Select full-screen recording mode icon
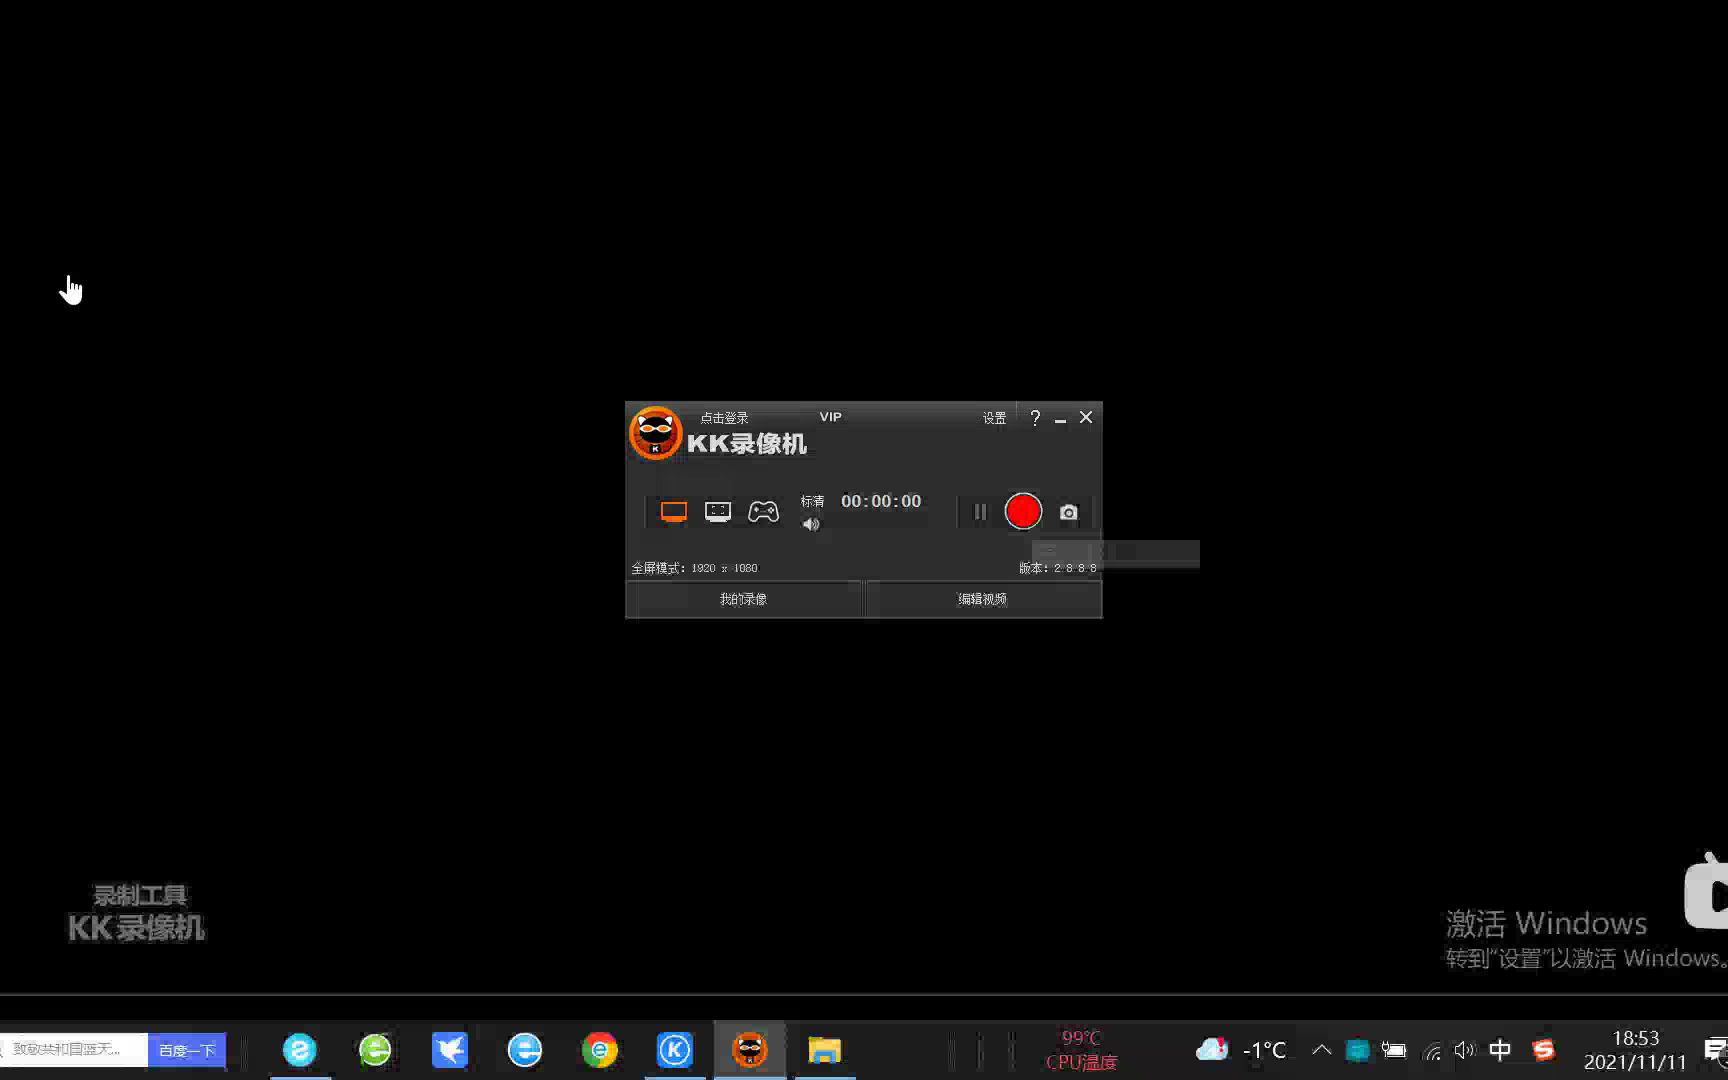The width and height of the screenshot is (1728, 1080). 673,512
